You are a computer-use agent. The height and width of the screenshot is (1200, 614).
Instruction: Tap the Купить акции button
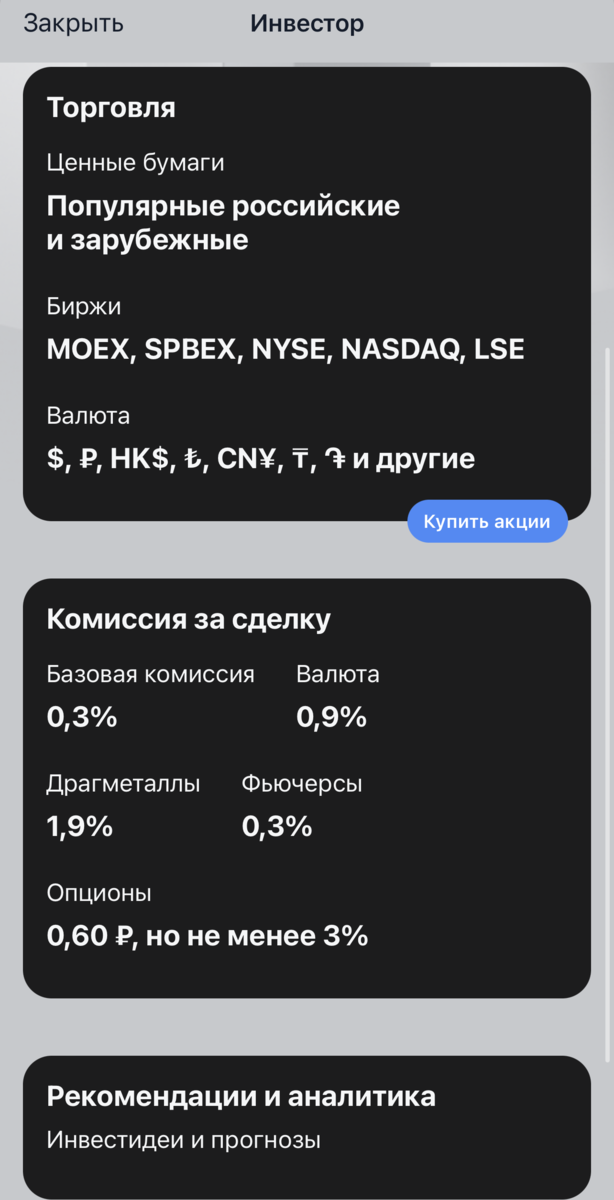487,522
